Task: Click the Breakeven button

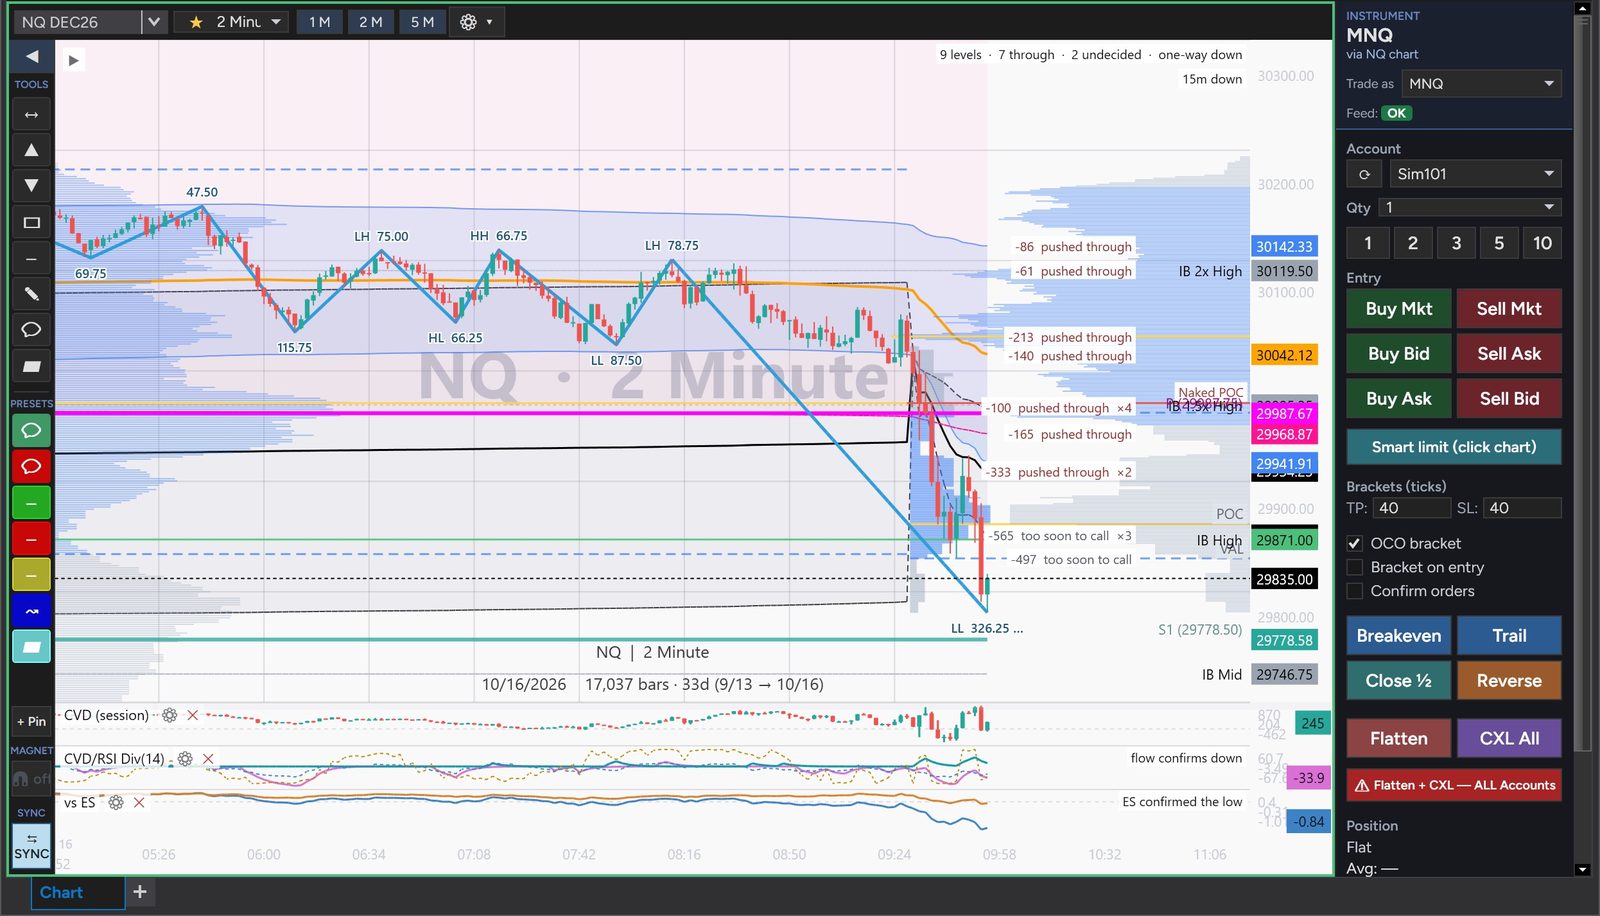Action: [1399, 636]
